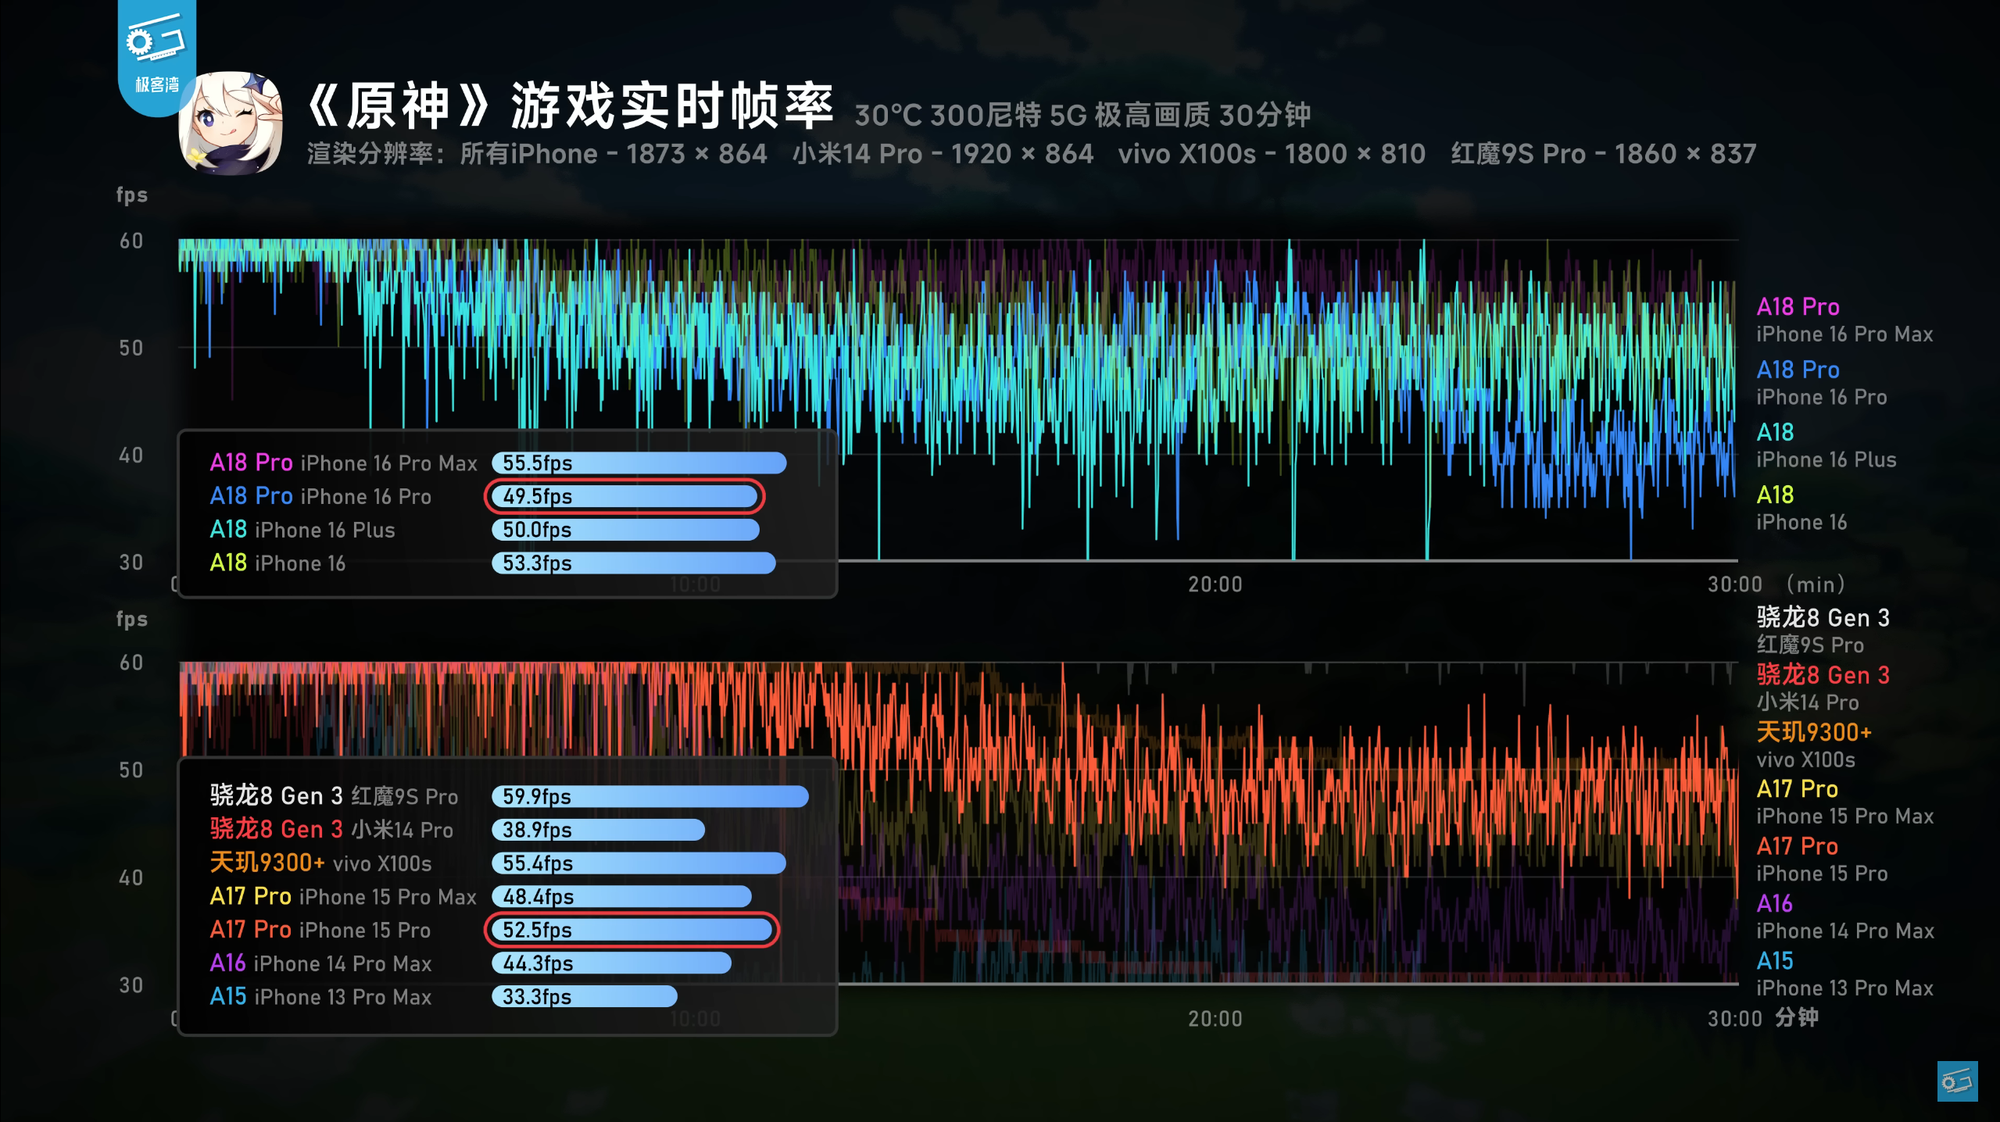The width and height of the screenshot is (2000, 1122).
Task: Select the 44.3fps bar for iPhone 14 Pro Max
Action: (611, 964)
